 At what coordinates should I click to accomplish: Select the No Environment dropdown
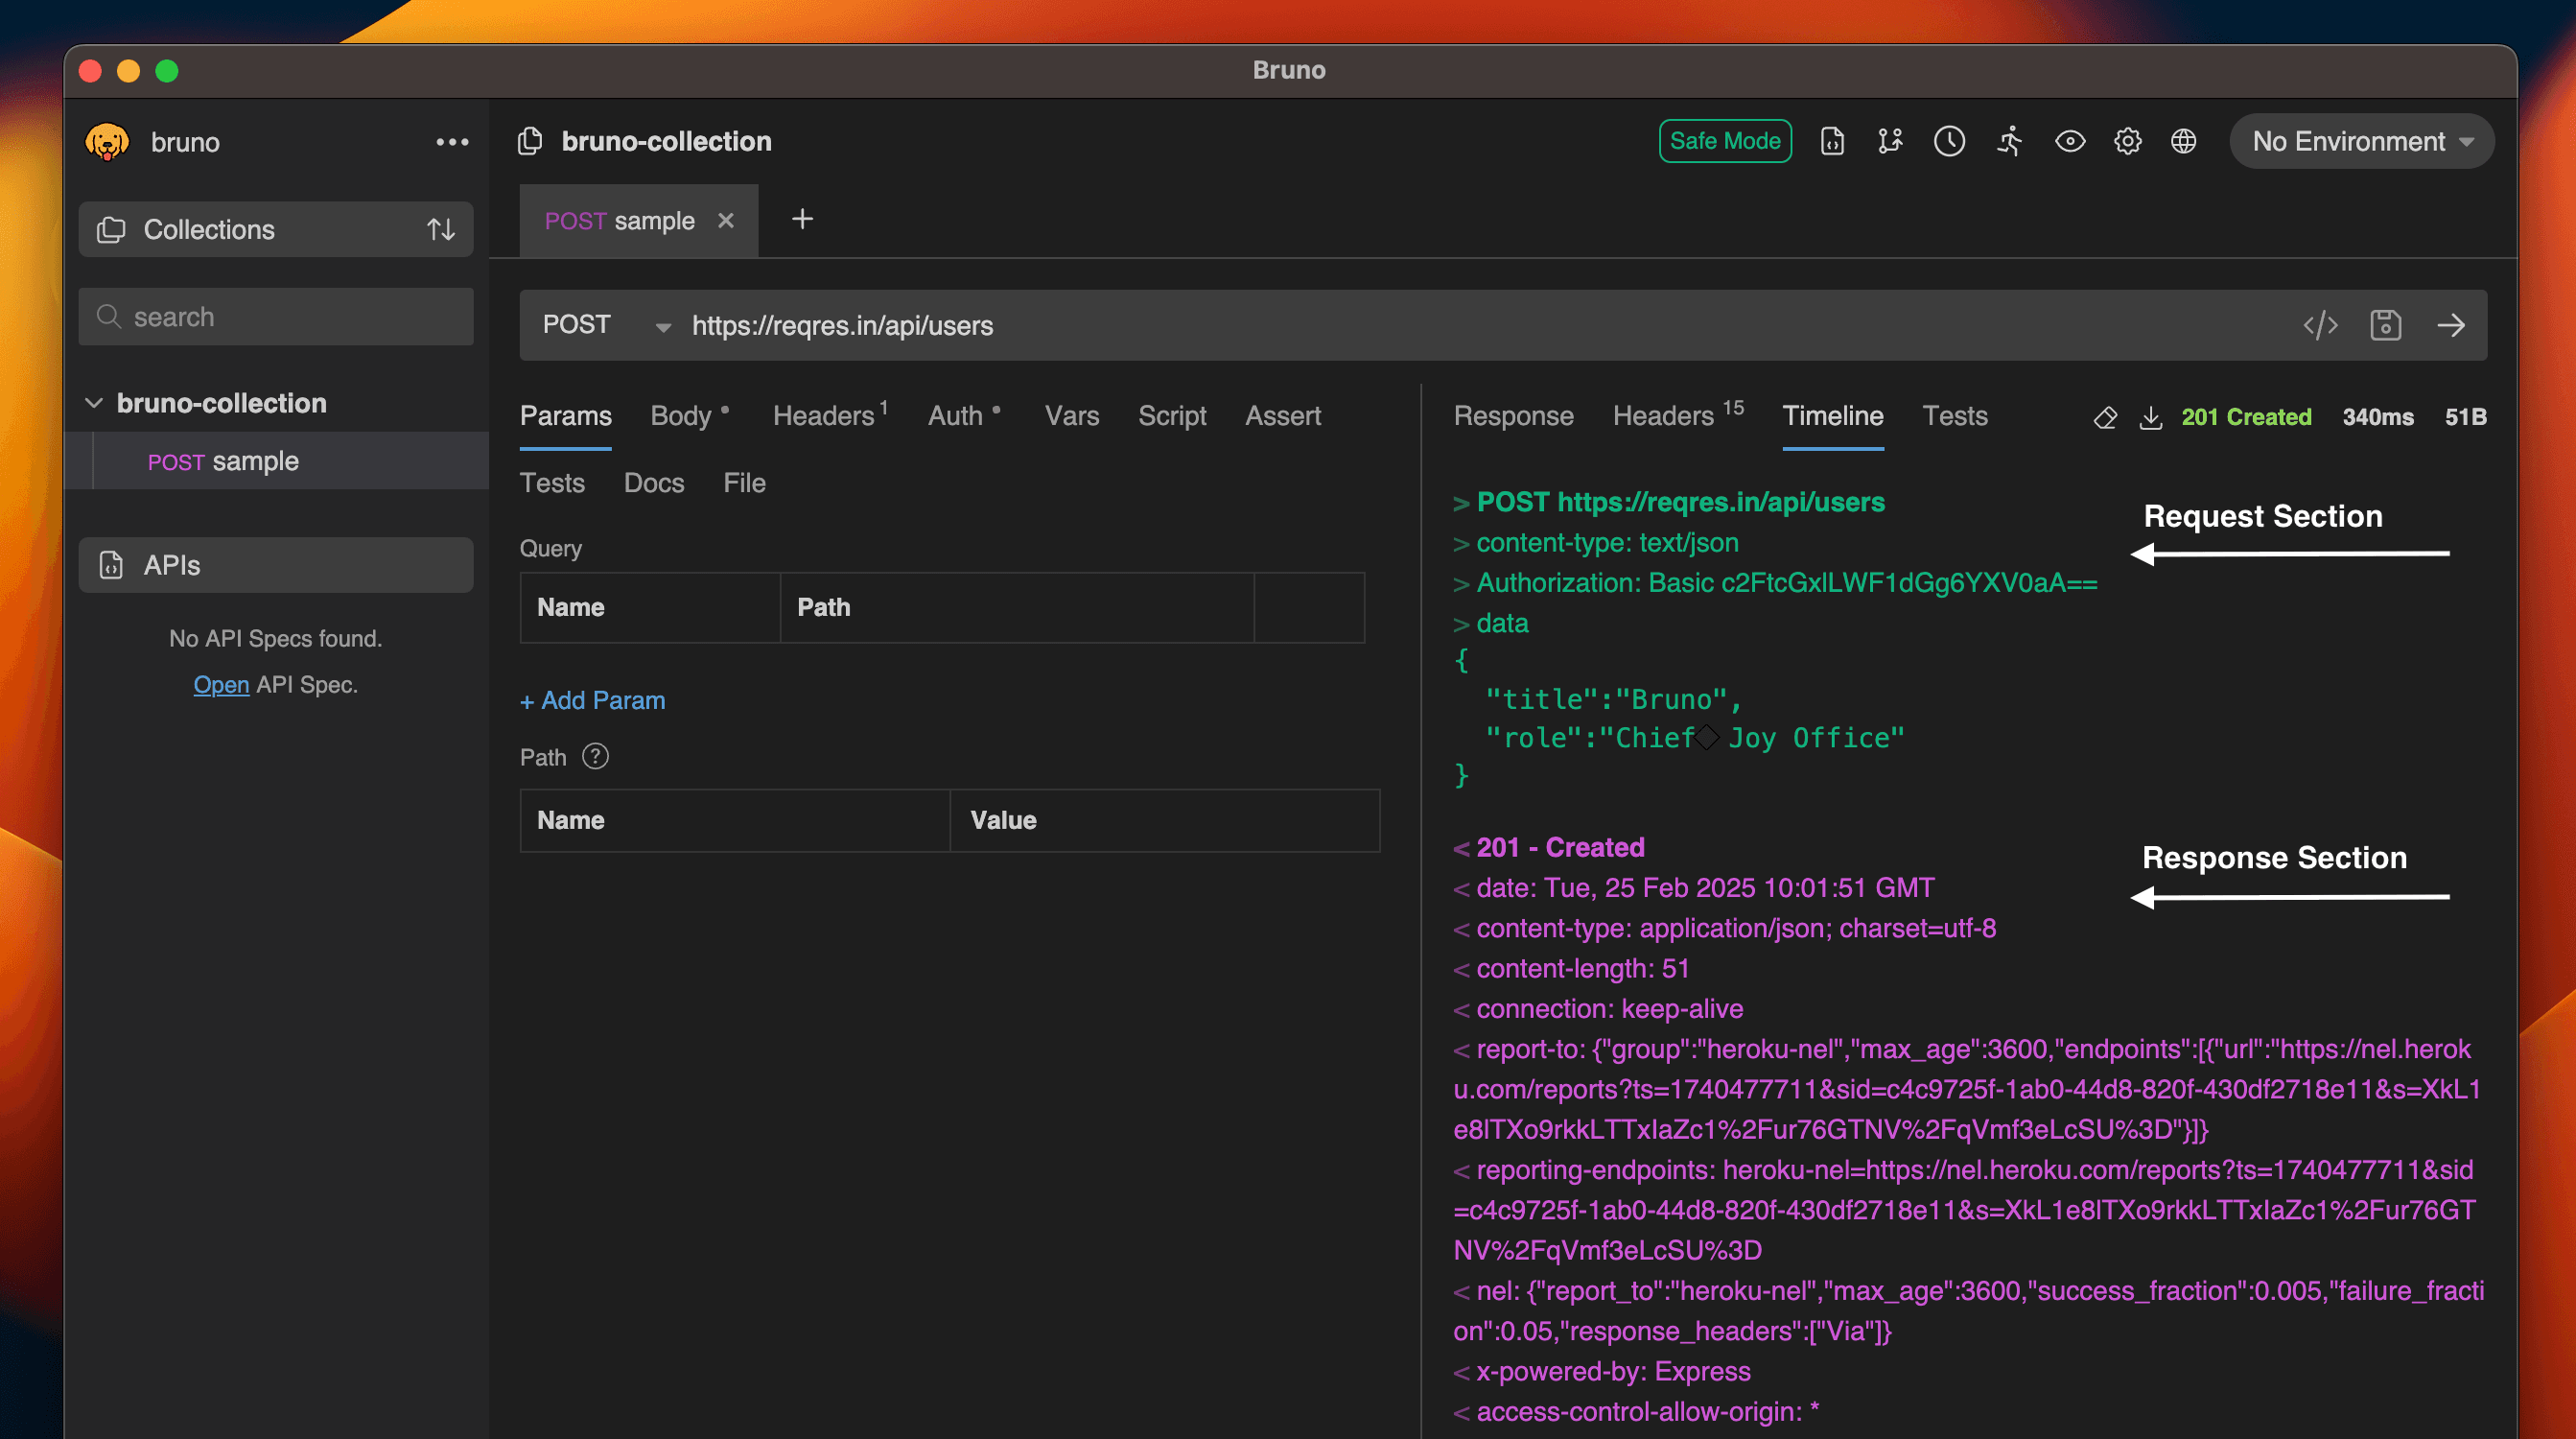2364,142
